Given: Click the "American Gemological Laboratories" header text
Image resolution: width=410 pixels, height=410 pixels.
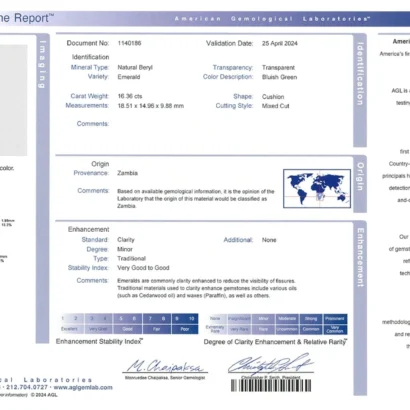Looking at the screenshot, I should click(272, 19).
